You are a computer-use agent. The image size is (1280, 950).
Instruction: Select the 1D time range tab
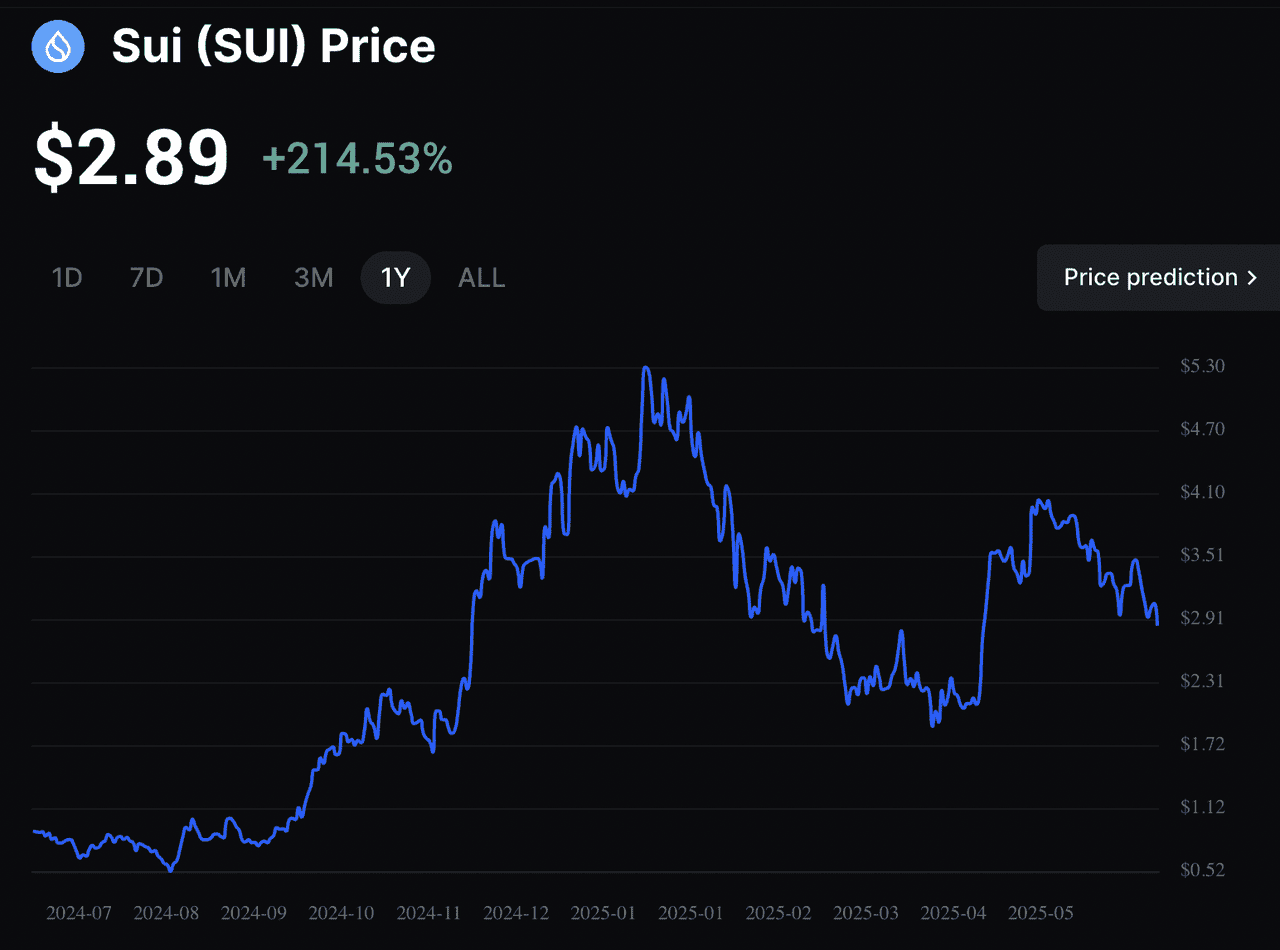(67, 278)
